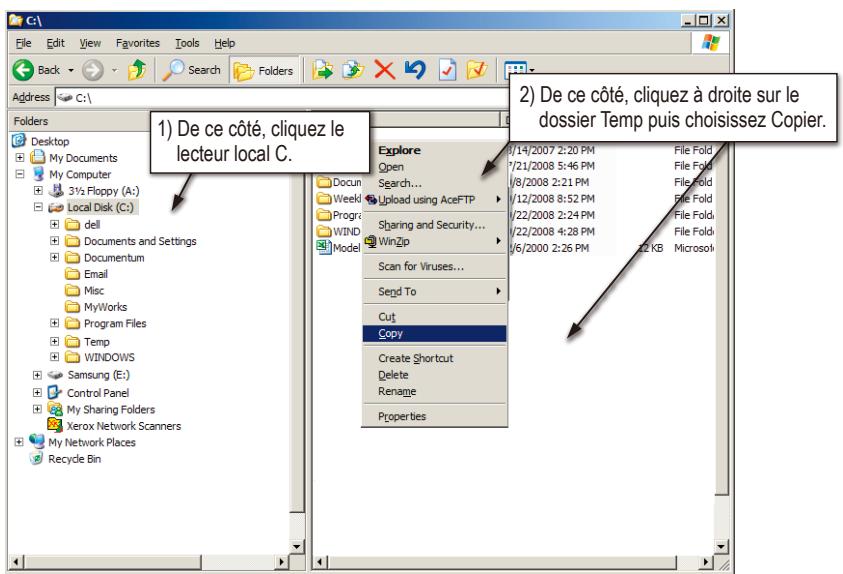Expand the Temp folder tree node
The width and height of the screenshot is (843, 574).
[x=56, y=341]
